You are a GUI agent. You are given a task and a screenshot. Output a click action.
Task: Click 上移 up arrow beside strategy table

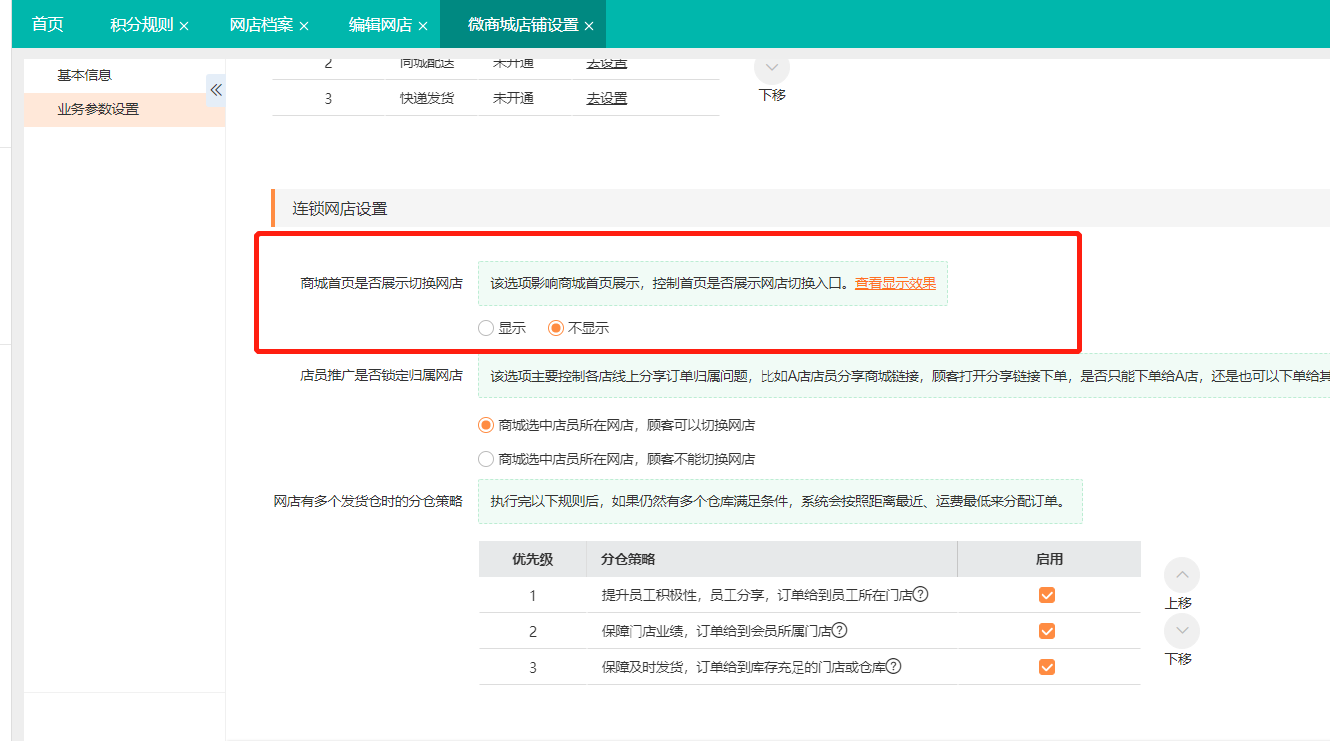tap(1182, 575)
